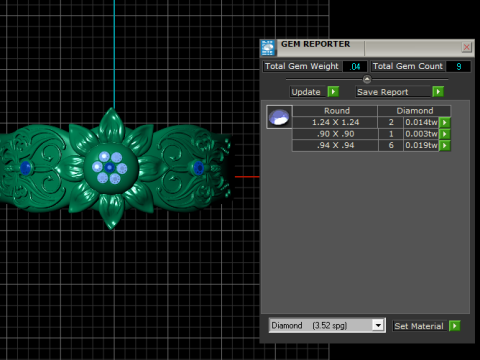This screenshot has width=480, height=360.
Task: Select the 1.24 X 1.24 size row
Action: pos(335,122)
